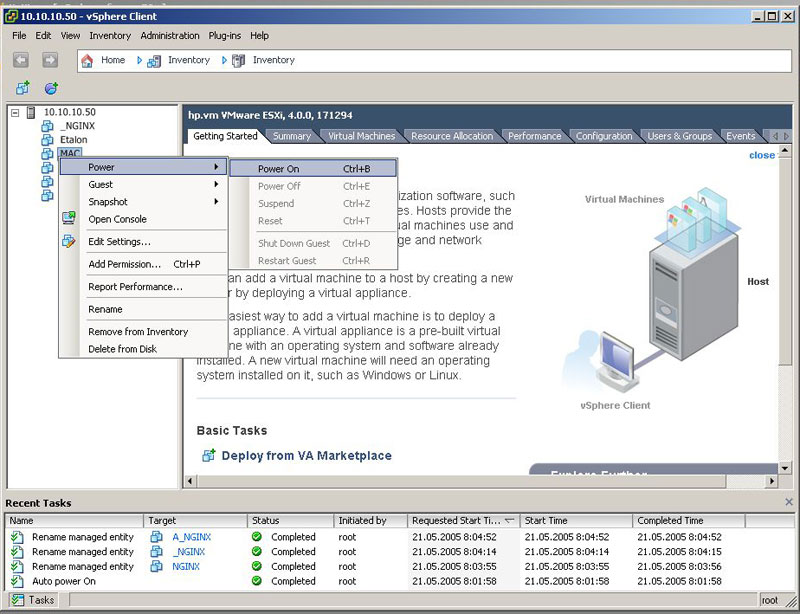The height and width of the screenshot is (614, 800).
Task: Click the _NGINX virtual machine icon
Action: tap(47, 126)
